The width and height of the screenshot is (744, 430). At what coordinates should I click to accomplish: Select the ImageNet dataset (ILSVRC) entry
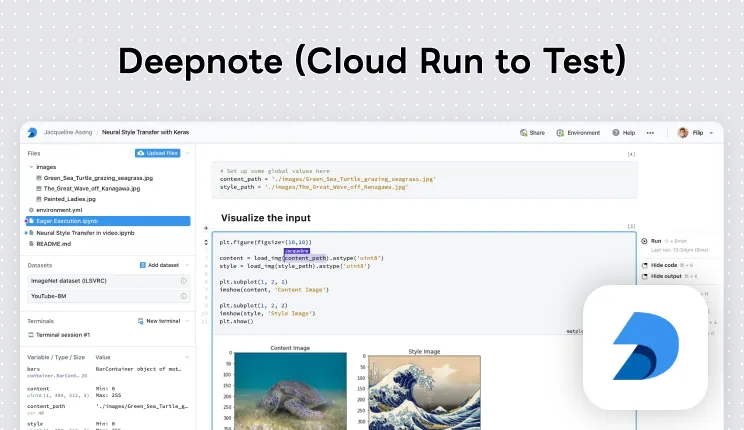tap(109, 281)
